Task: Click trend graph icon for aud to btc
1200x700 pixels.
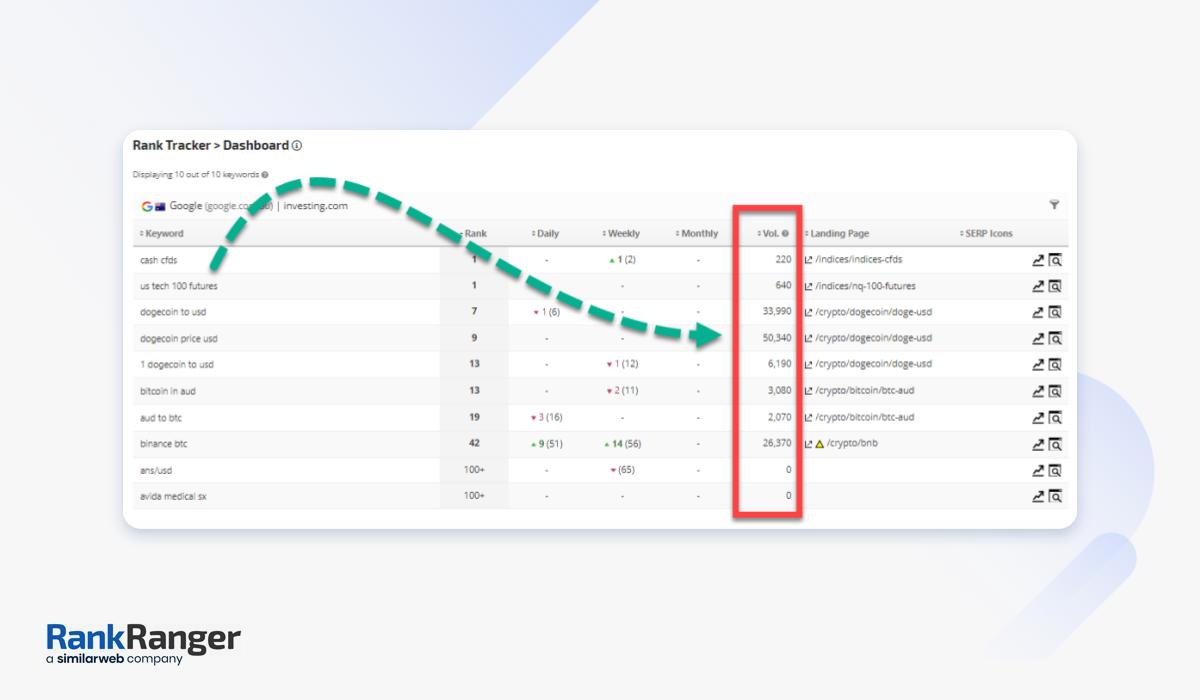Action: click(1038, 418)
